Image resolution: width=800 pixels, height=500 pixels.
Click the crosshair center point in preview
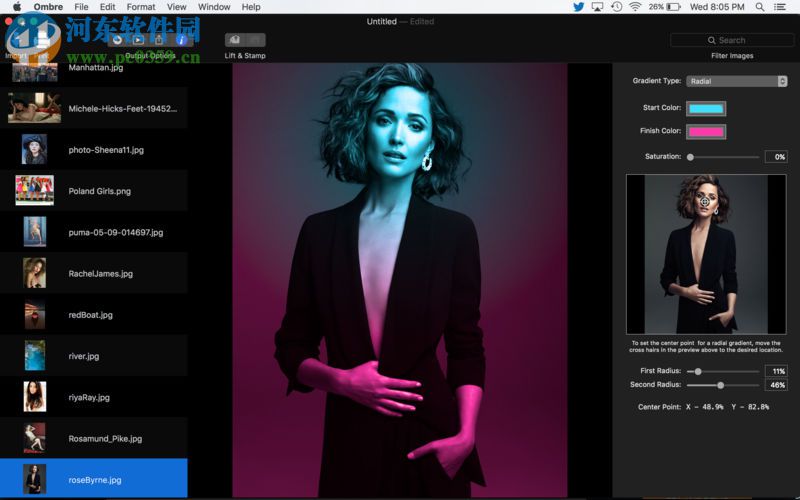tap(705, 202)
